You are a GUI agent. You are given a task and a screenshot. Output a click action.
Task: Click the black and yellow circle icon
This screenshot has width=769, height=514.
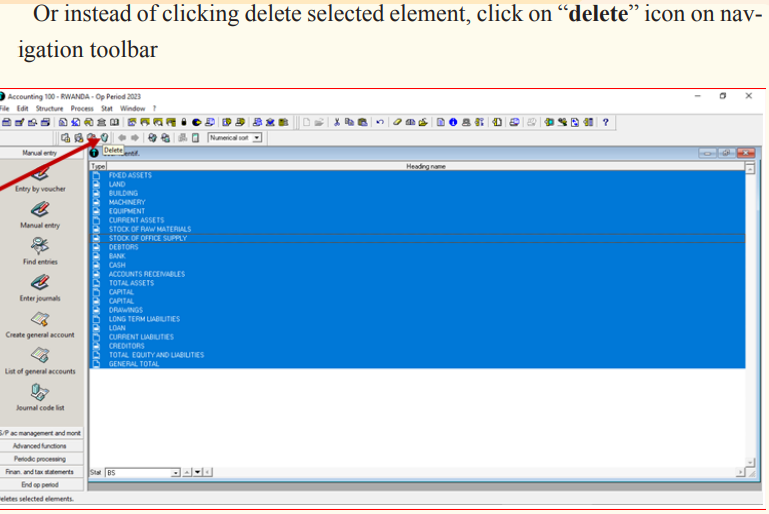pos(197,122)
